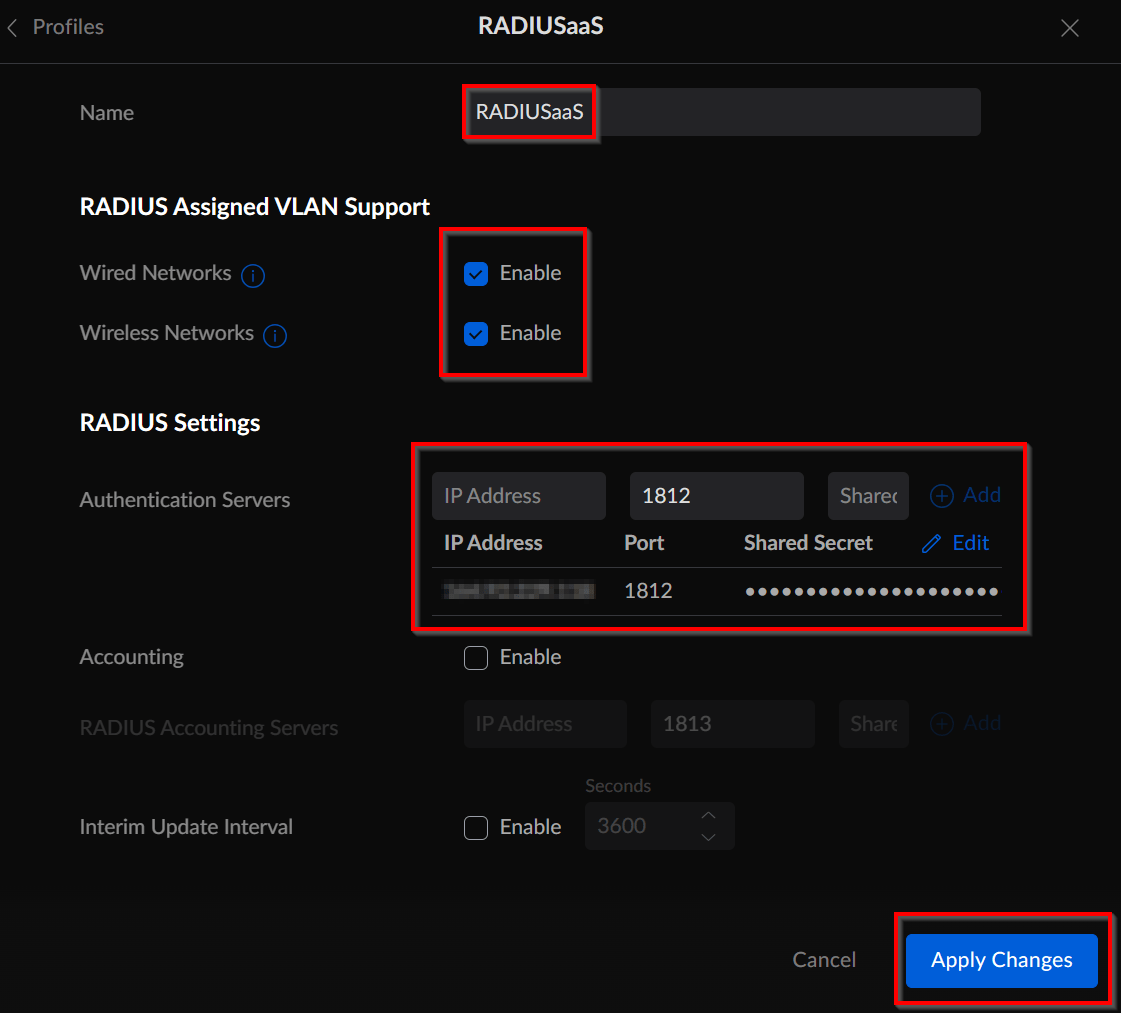Click Cancel to discard changes
Viewport: 1121px width, 1013px height.
(823, 959)
